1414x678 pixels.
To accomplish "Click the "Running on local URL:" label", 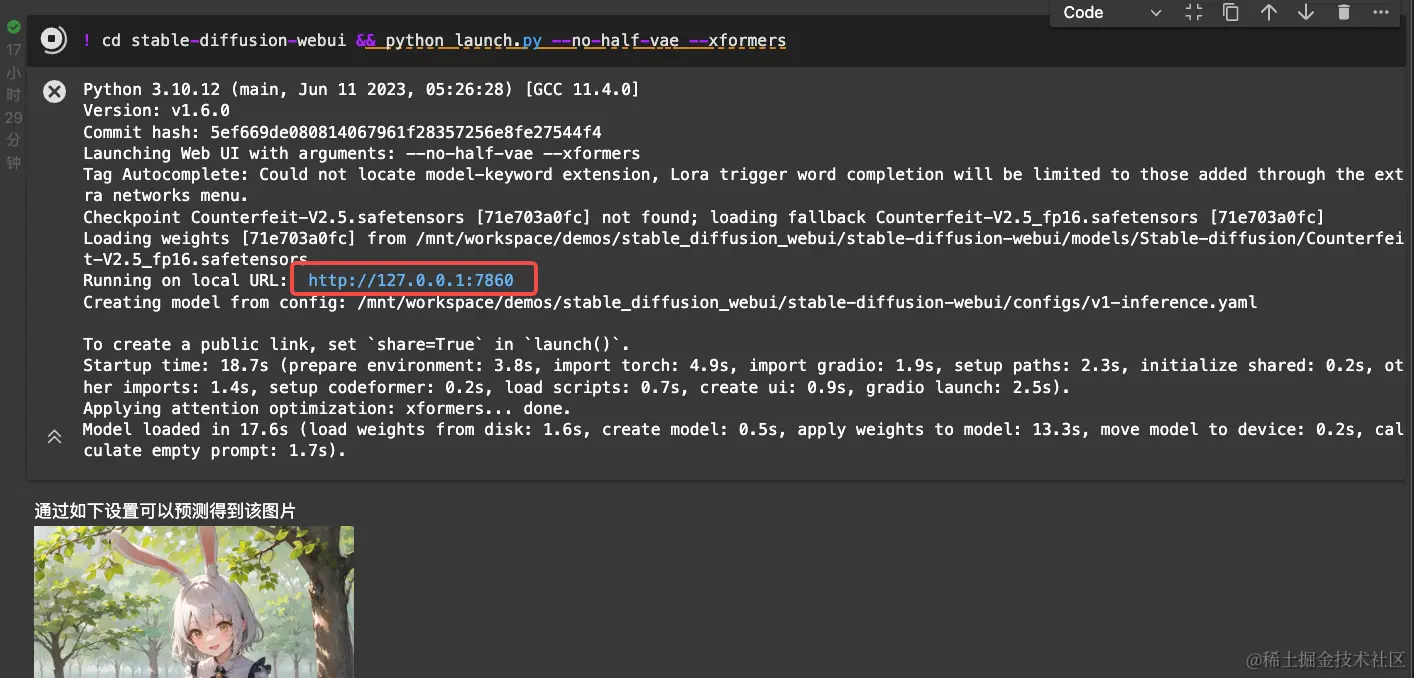I will click(x=185, y=280).
